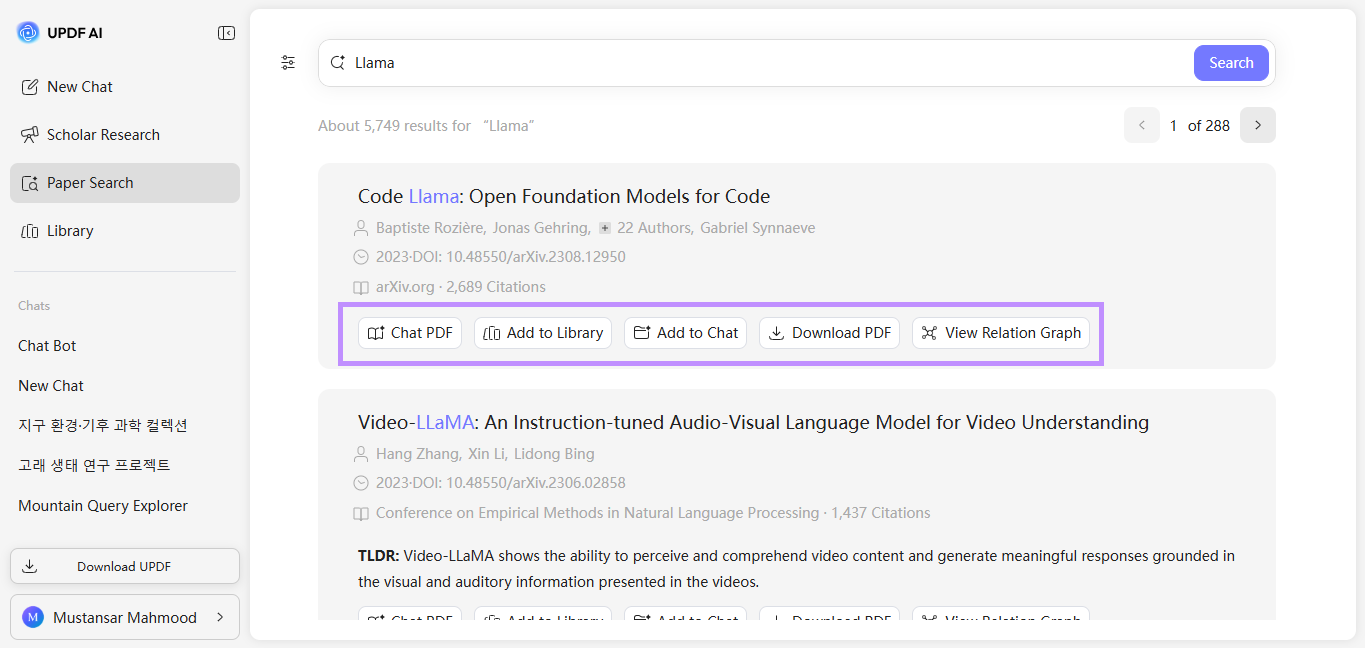Screen dimensions: 1365x648
Task: Go to next results page arrow
Action: [1258, 125]
